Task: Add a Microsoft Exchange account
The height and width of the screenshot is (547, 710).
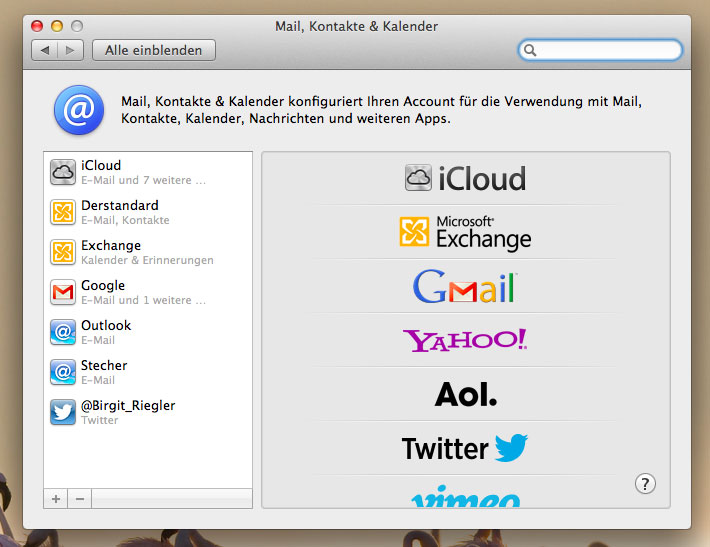Action: (465, 232)
